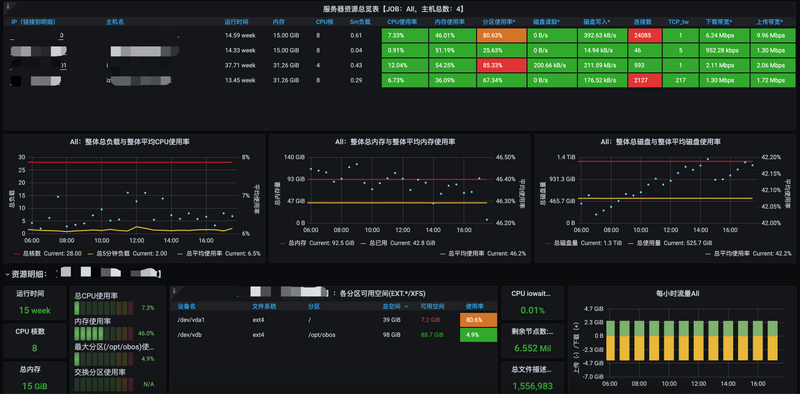
Task: Click the 37.71 week uptime cell
Action: [x=240, y=65]
